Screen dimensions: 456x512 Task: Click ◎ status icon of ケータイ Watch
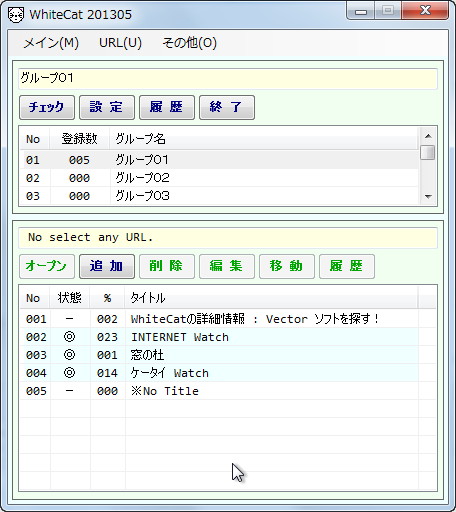69,373
